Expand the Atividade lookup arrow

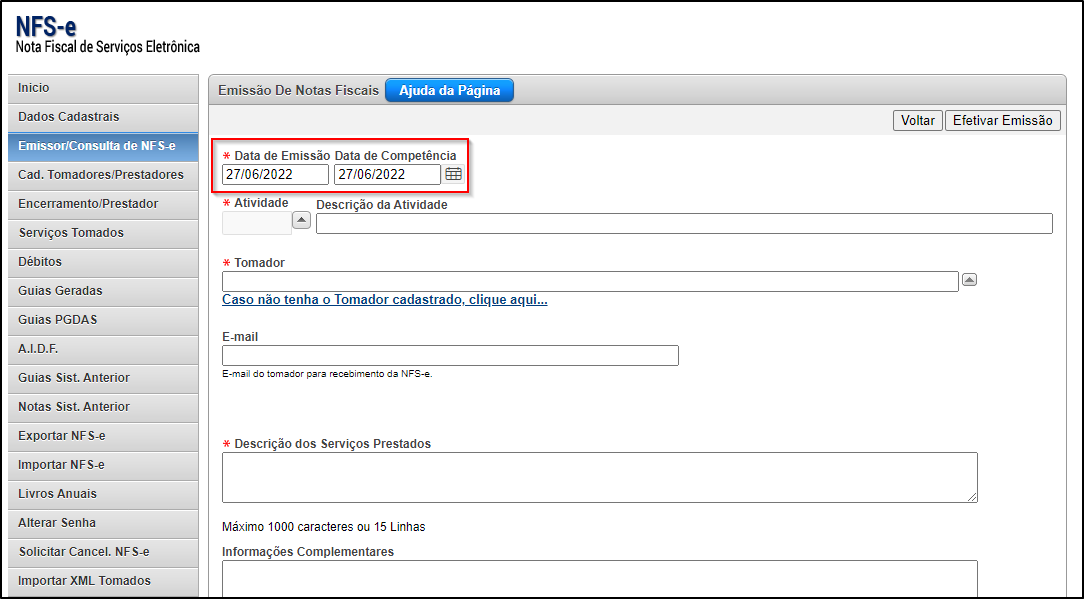tap(301, 220)
